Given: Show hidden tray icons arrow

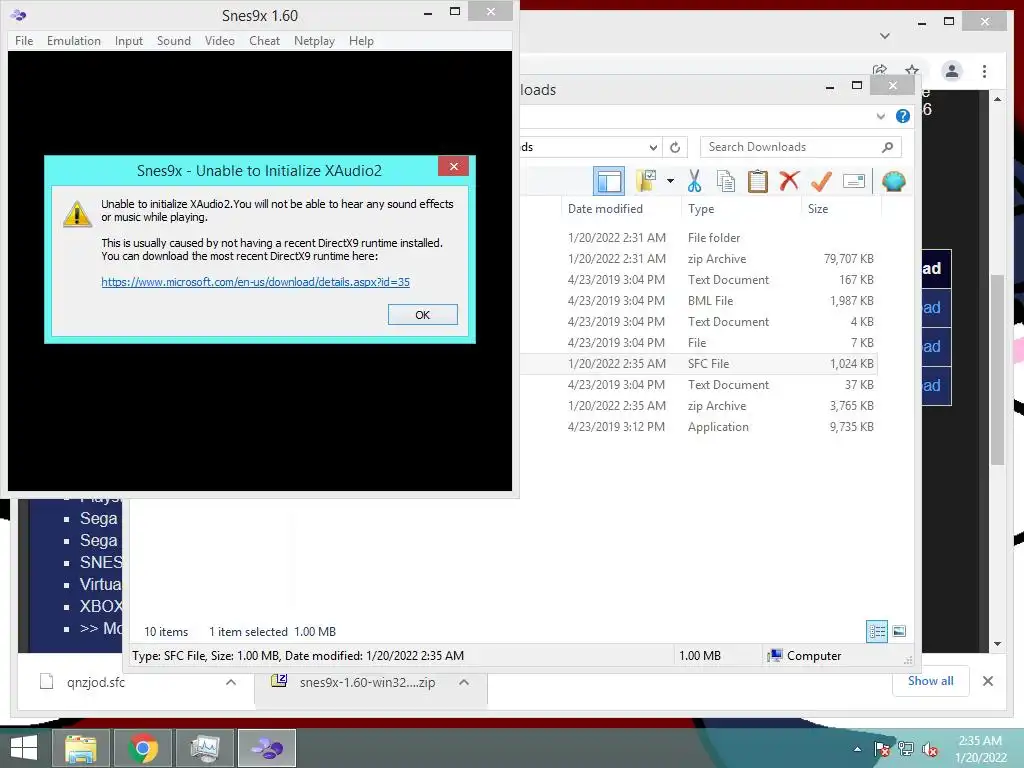Looking at the screenshot, I should pyautogui.click(x=857, y=749).
